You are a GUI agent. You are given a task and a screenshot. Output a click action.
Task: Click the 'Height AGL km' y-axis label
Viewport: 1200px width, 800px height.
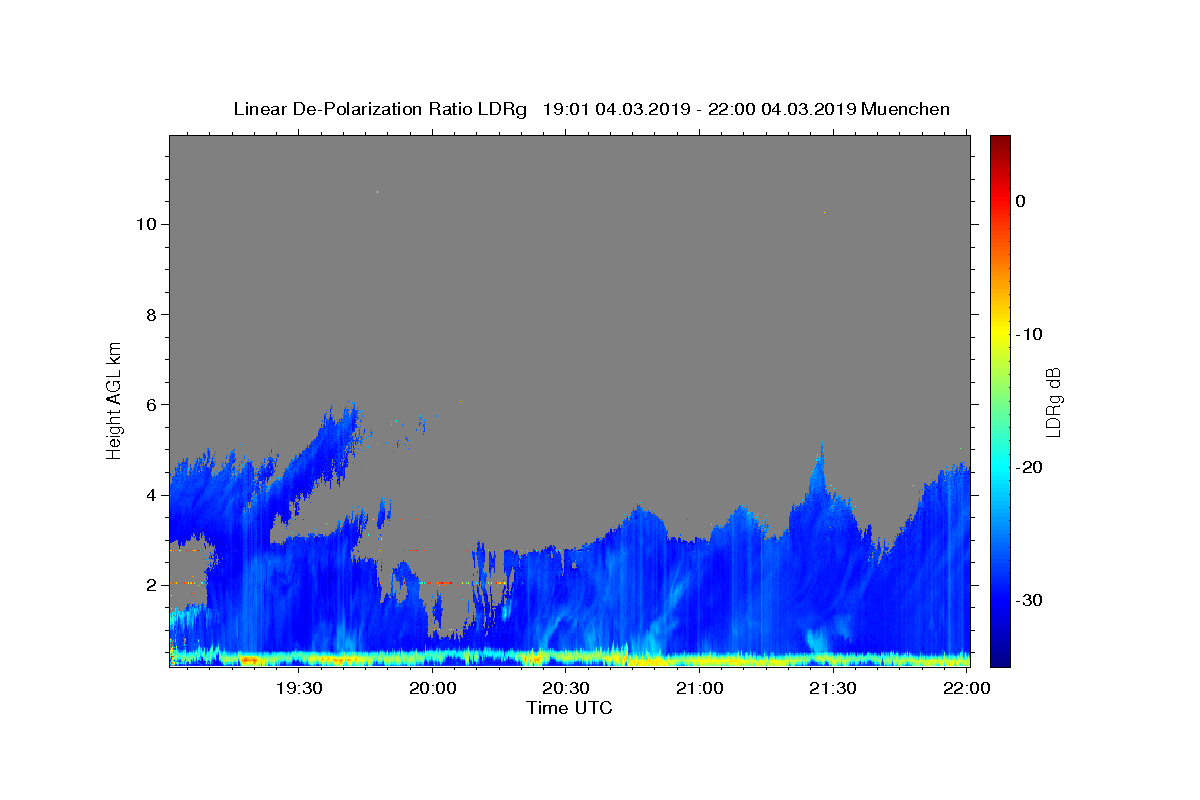tap(115, 399)
